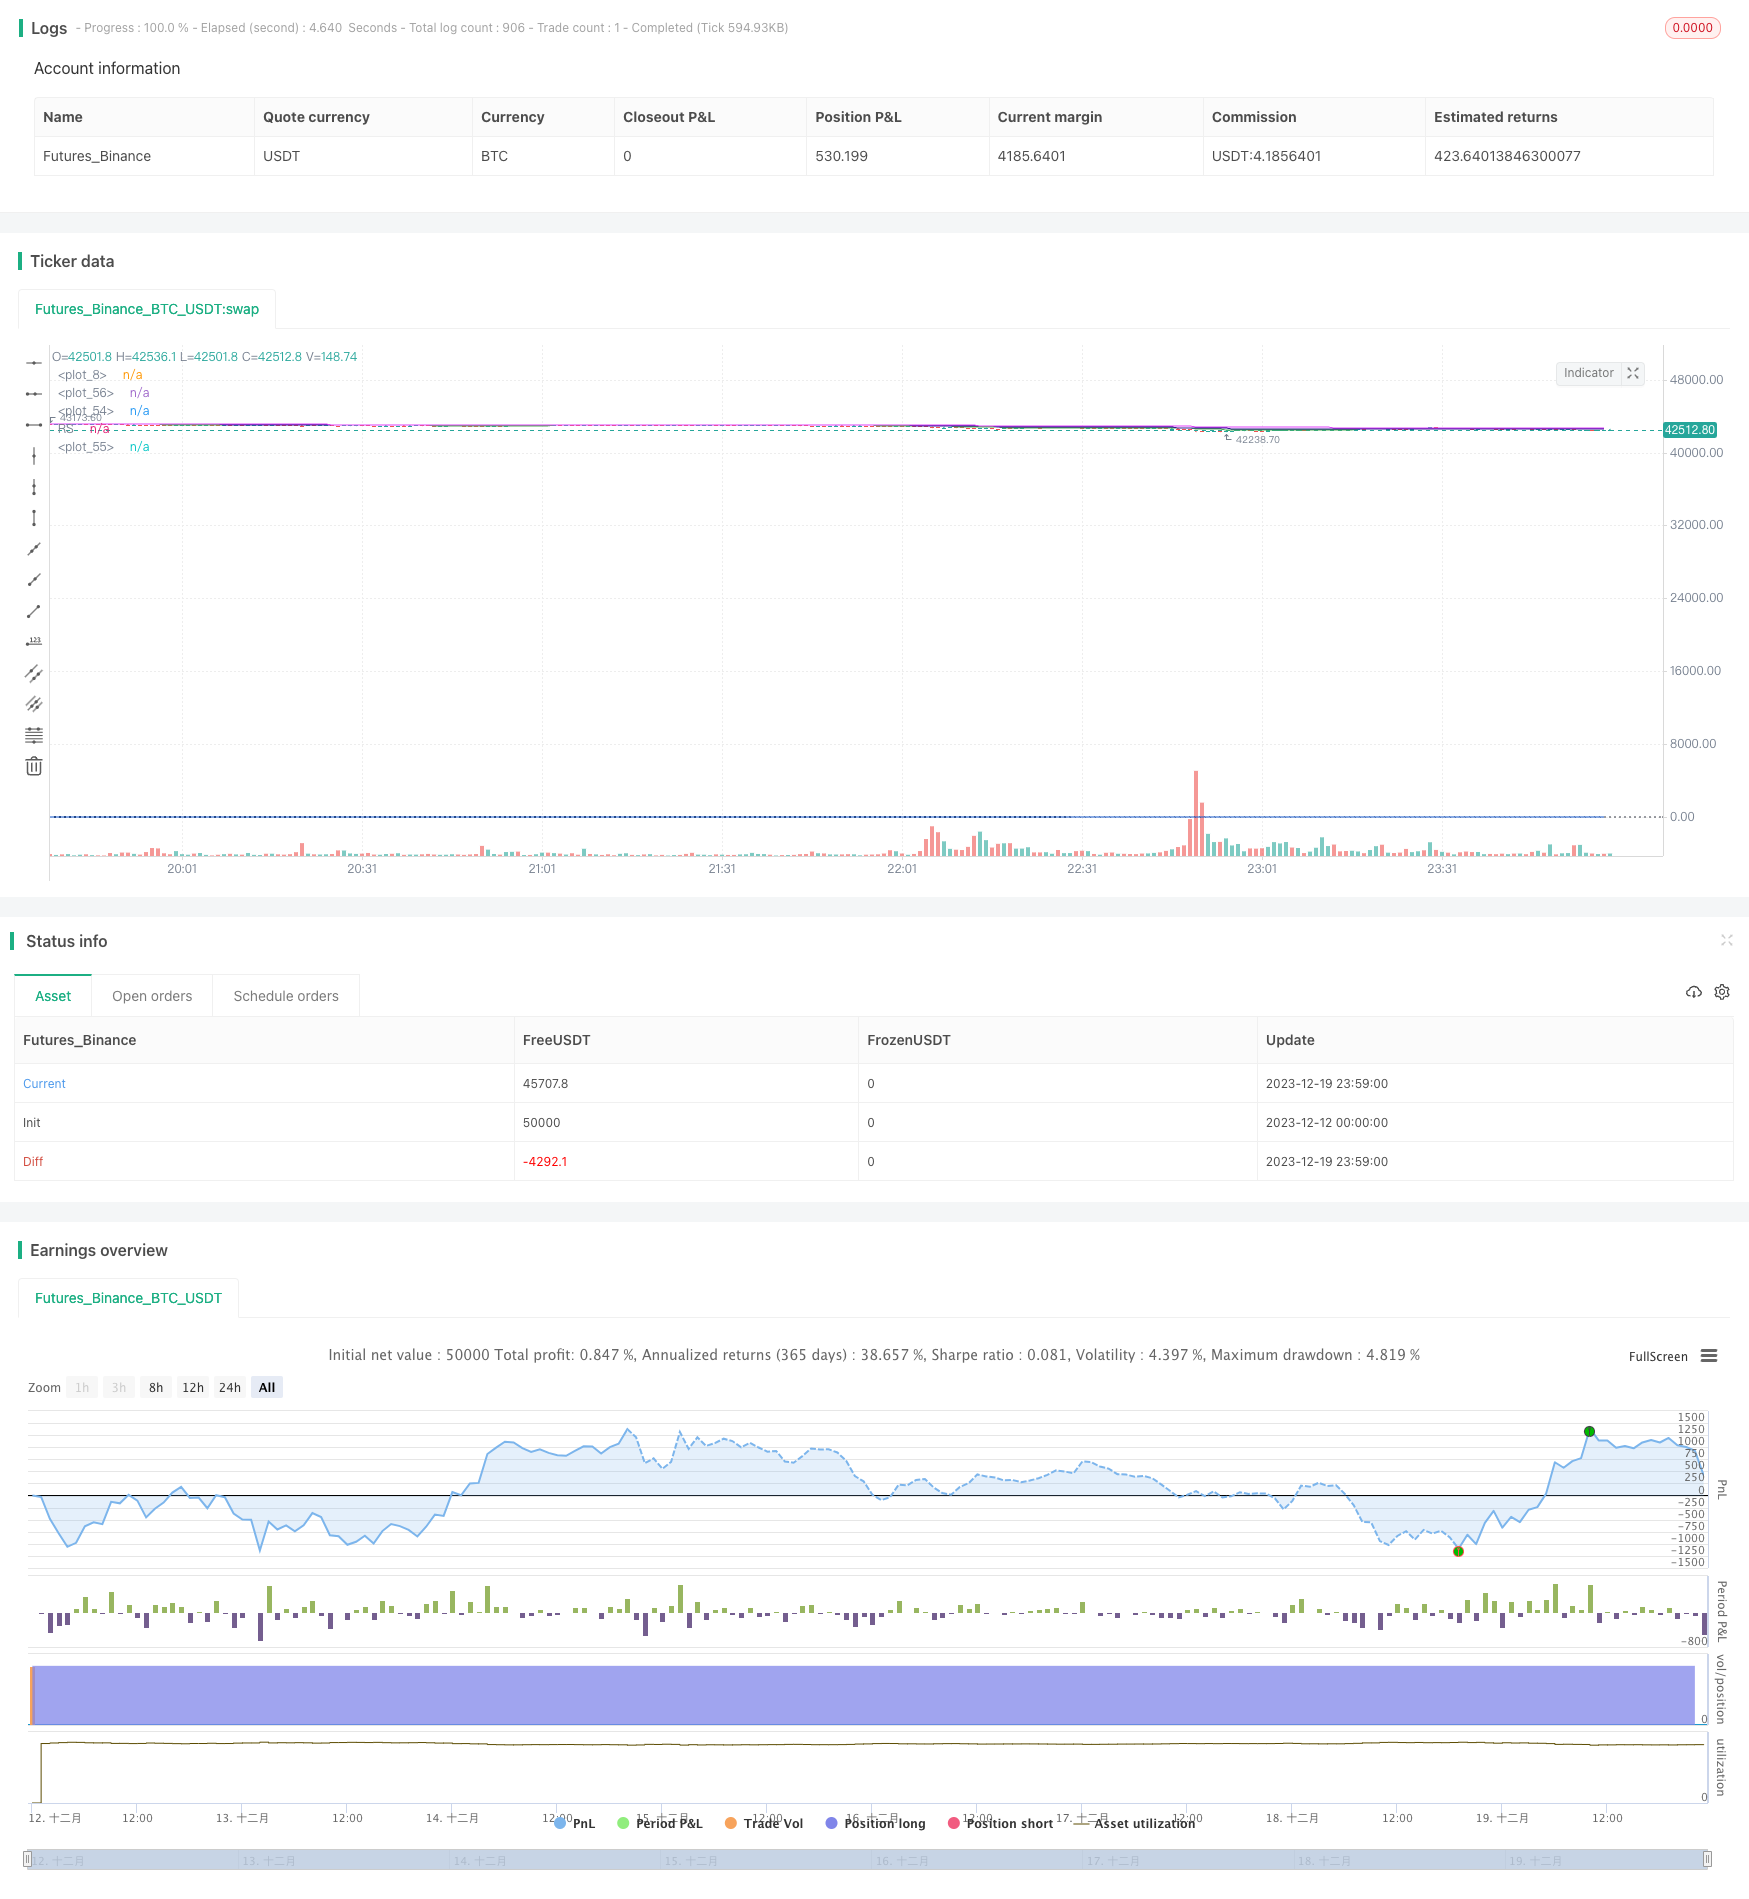Switch to the Schedule orders tab
1749x1899 pixels.
point(286,996)
